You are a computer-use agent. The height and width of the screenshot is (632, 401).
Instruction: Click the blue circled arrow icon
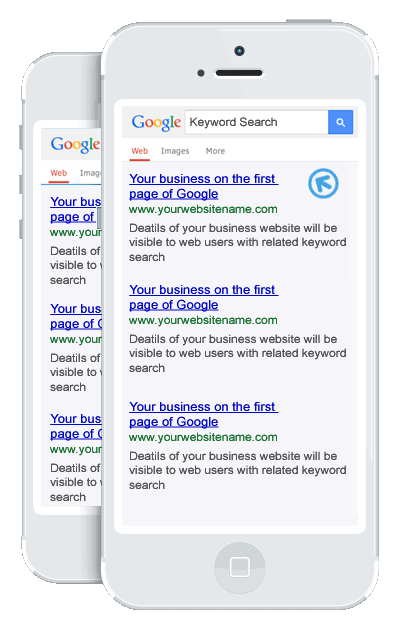tap(323, 183)
